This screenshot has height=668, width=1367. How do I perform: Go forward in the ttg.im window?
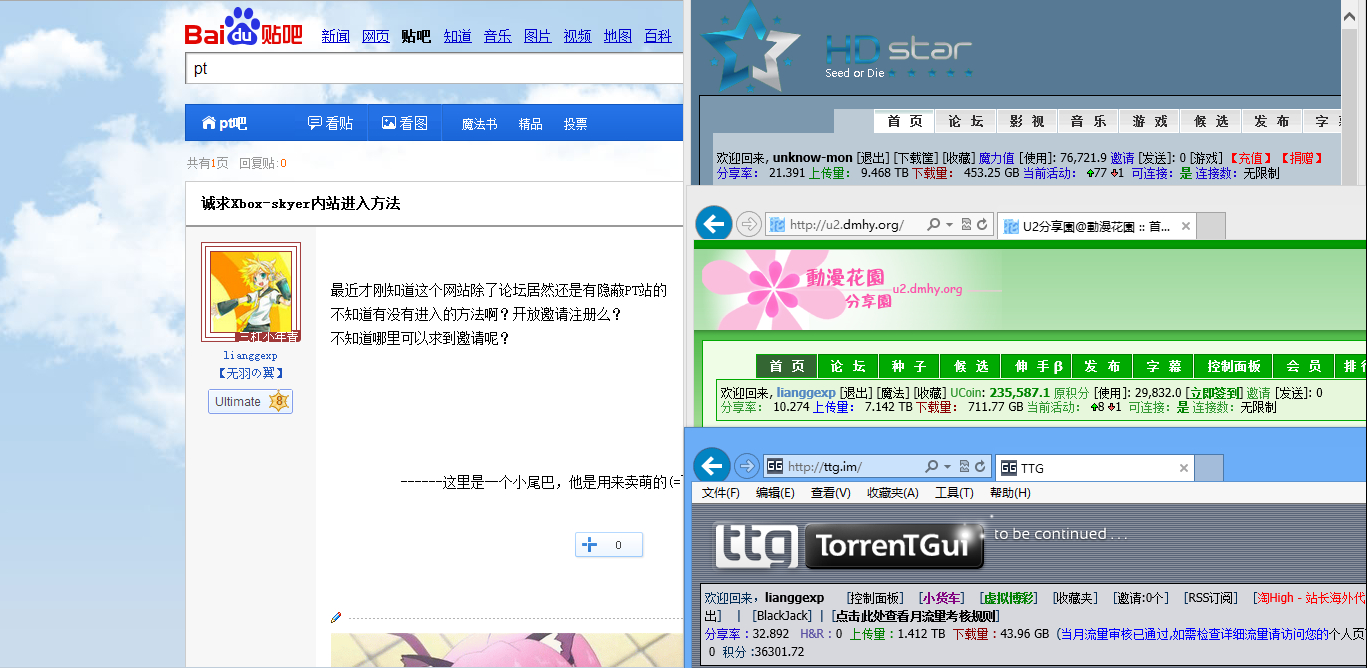pyautogui.click(x=746, y=466)
